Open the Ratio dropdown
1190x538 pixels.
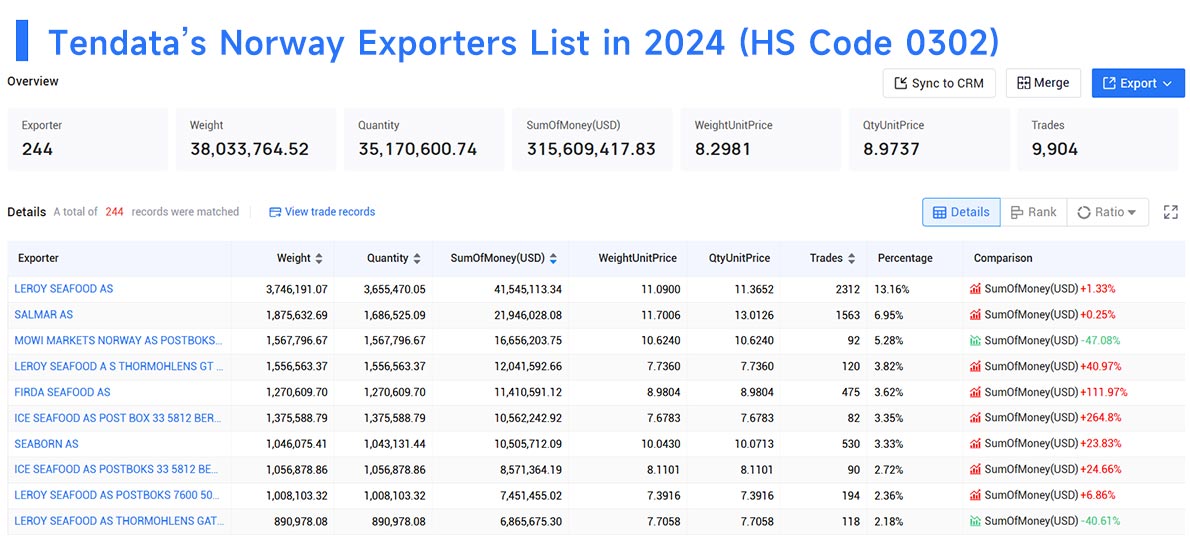pyautogui.click(x=1107, y=212)
